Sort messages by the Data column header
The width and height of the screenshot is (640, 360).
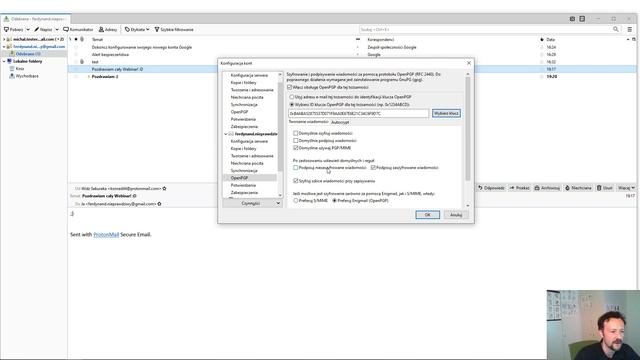coord(551,40)
